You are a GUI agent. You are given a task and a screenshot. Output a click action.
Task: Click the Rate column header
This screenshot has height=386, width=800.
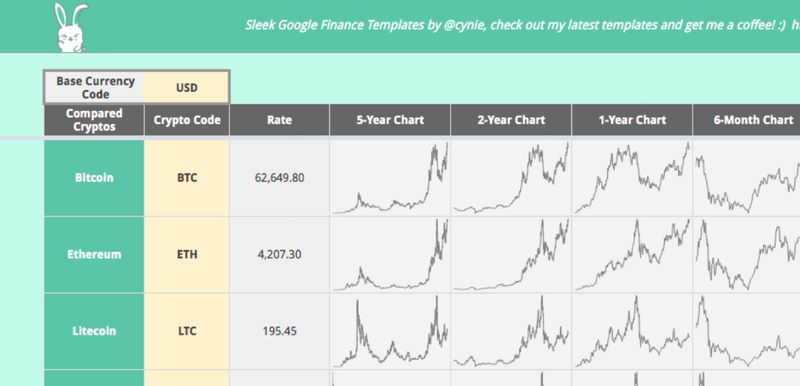(280, 120)
